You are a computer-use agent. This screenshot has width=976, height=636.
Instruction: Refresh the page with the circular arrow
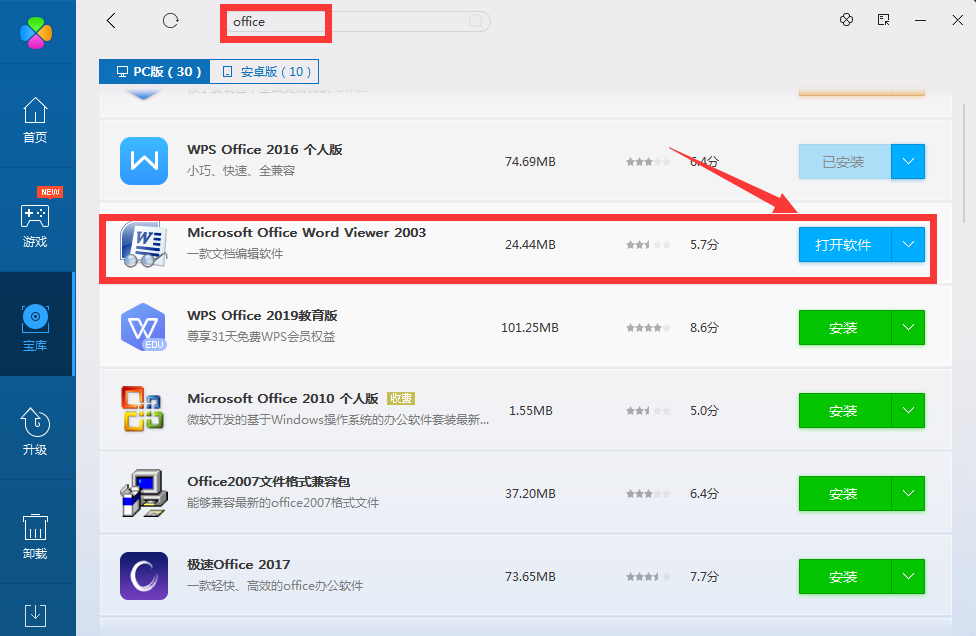(x=171, y=21)
